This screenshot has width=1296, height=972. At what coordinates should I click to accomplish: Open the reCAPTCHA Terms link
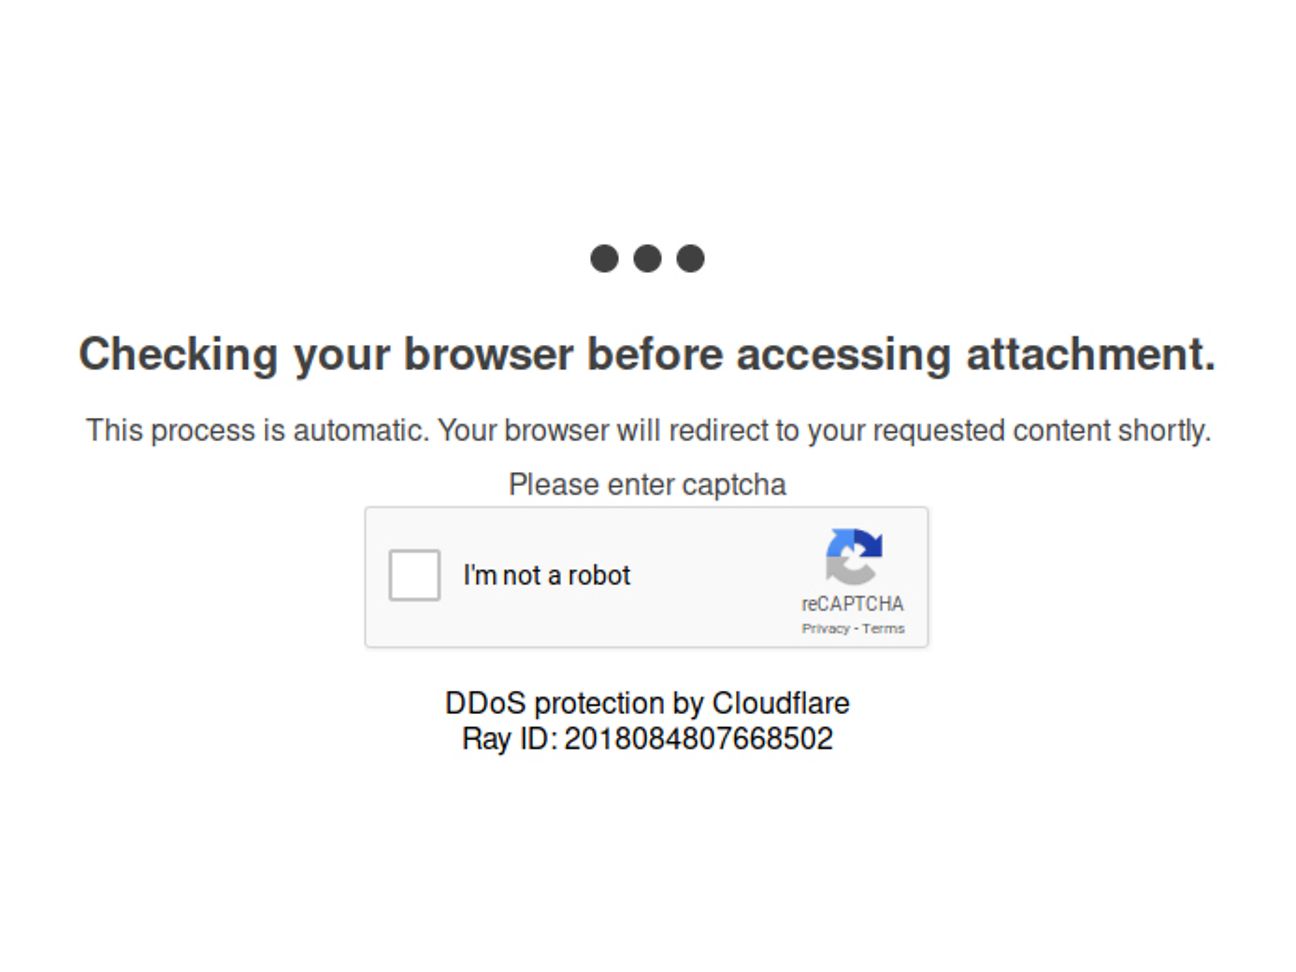pos(883,629)
